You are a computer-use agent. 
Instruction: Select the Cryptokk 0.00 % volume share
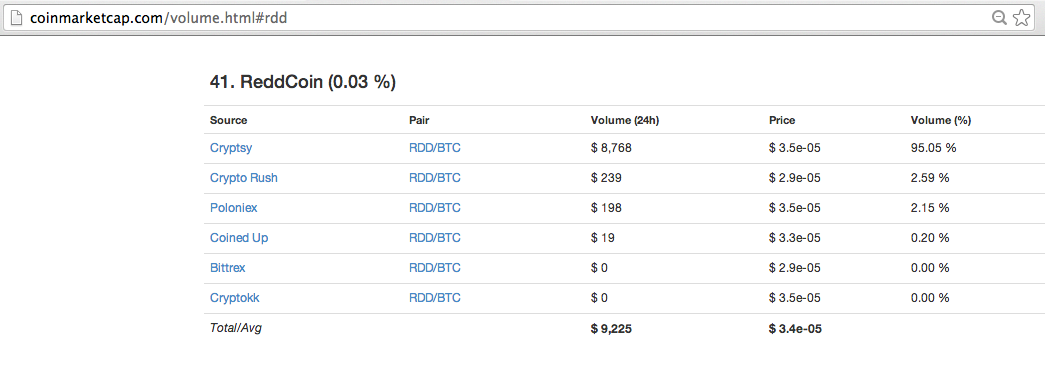click(x=930, y=298)
